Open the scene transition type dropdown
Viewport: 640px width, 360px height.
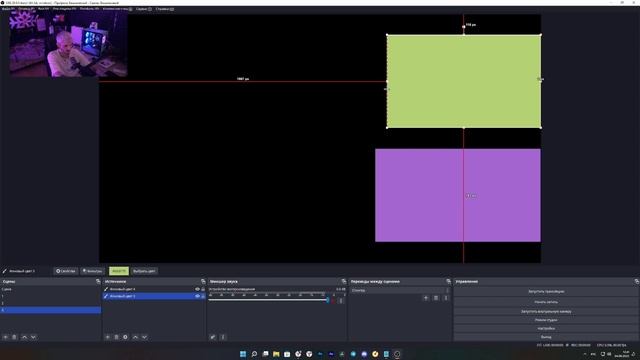click(x=400, y=290)
